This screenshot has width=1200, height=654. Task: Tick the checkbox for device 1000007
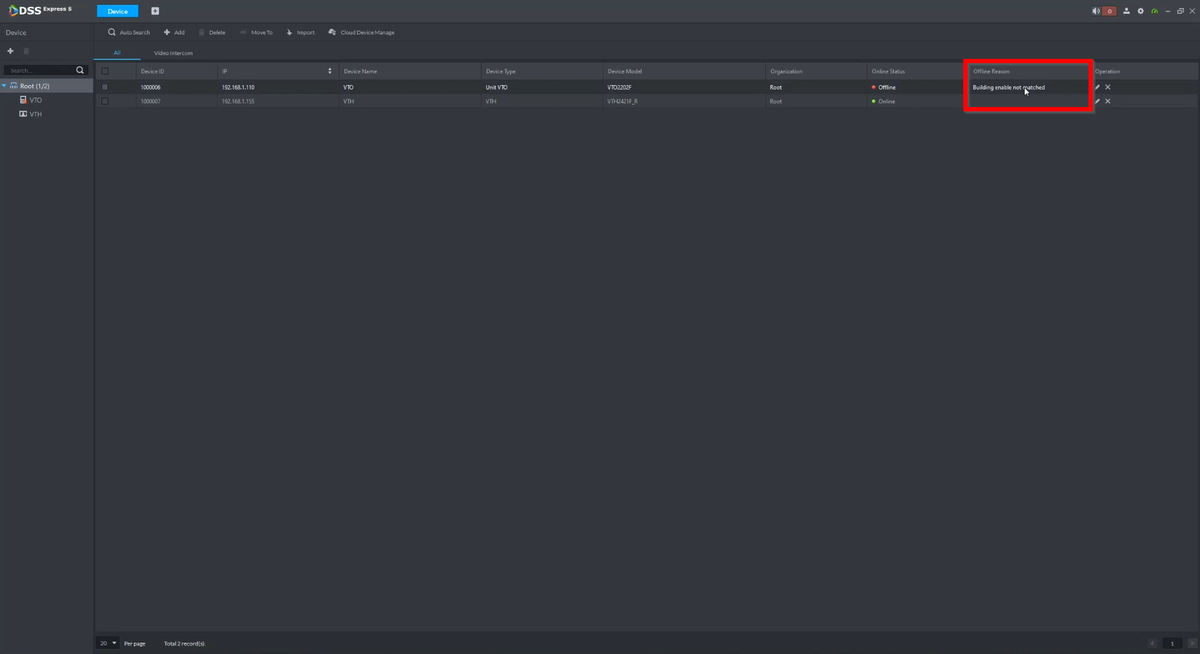point(105,101)
